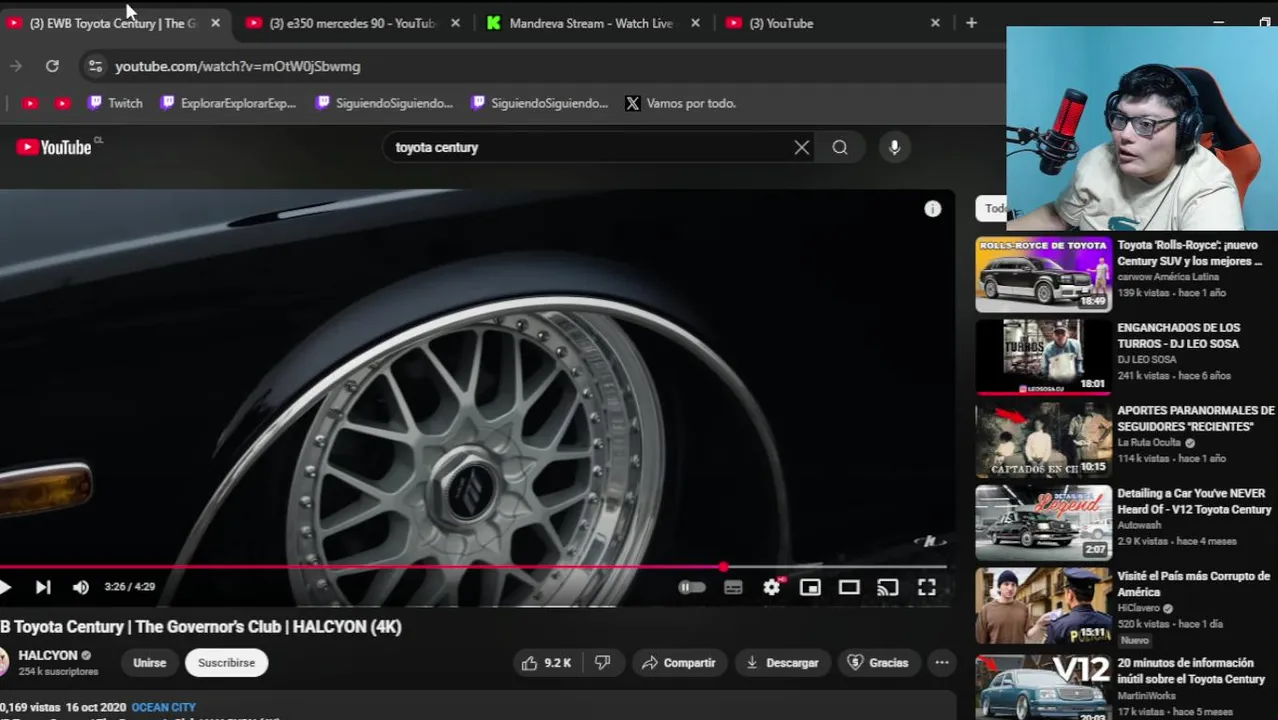Cast video to a TV
The width and height of the screenshot is (1278, 720).
point(888,587)
